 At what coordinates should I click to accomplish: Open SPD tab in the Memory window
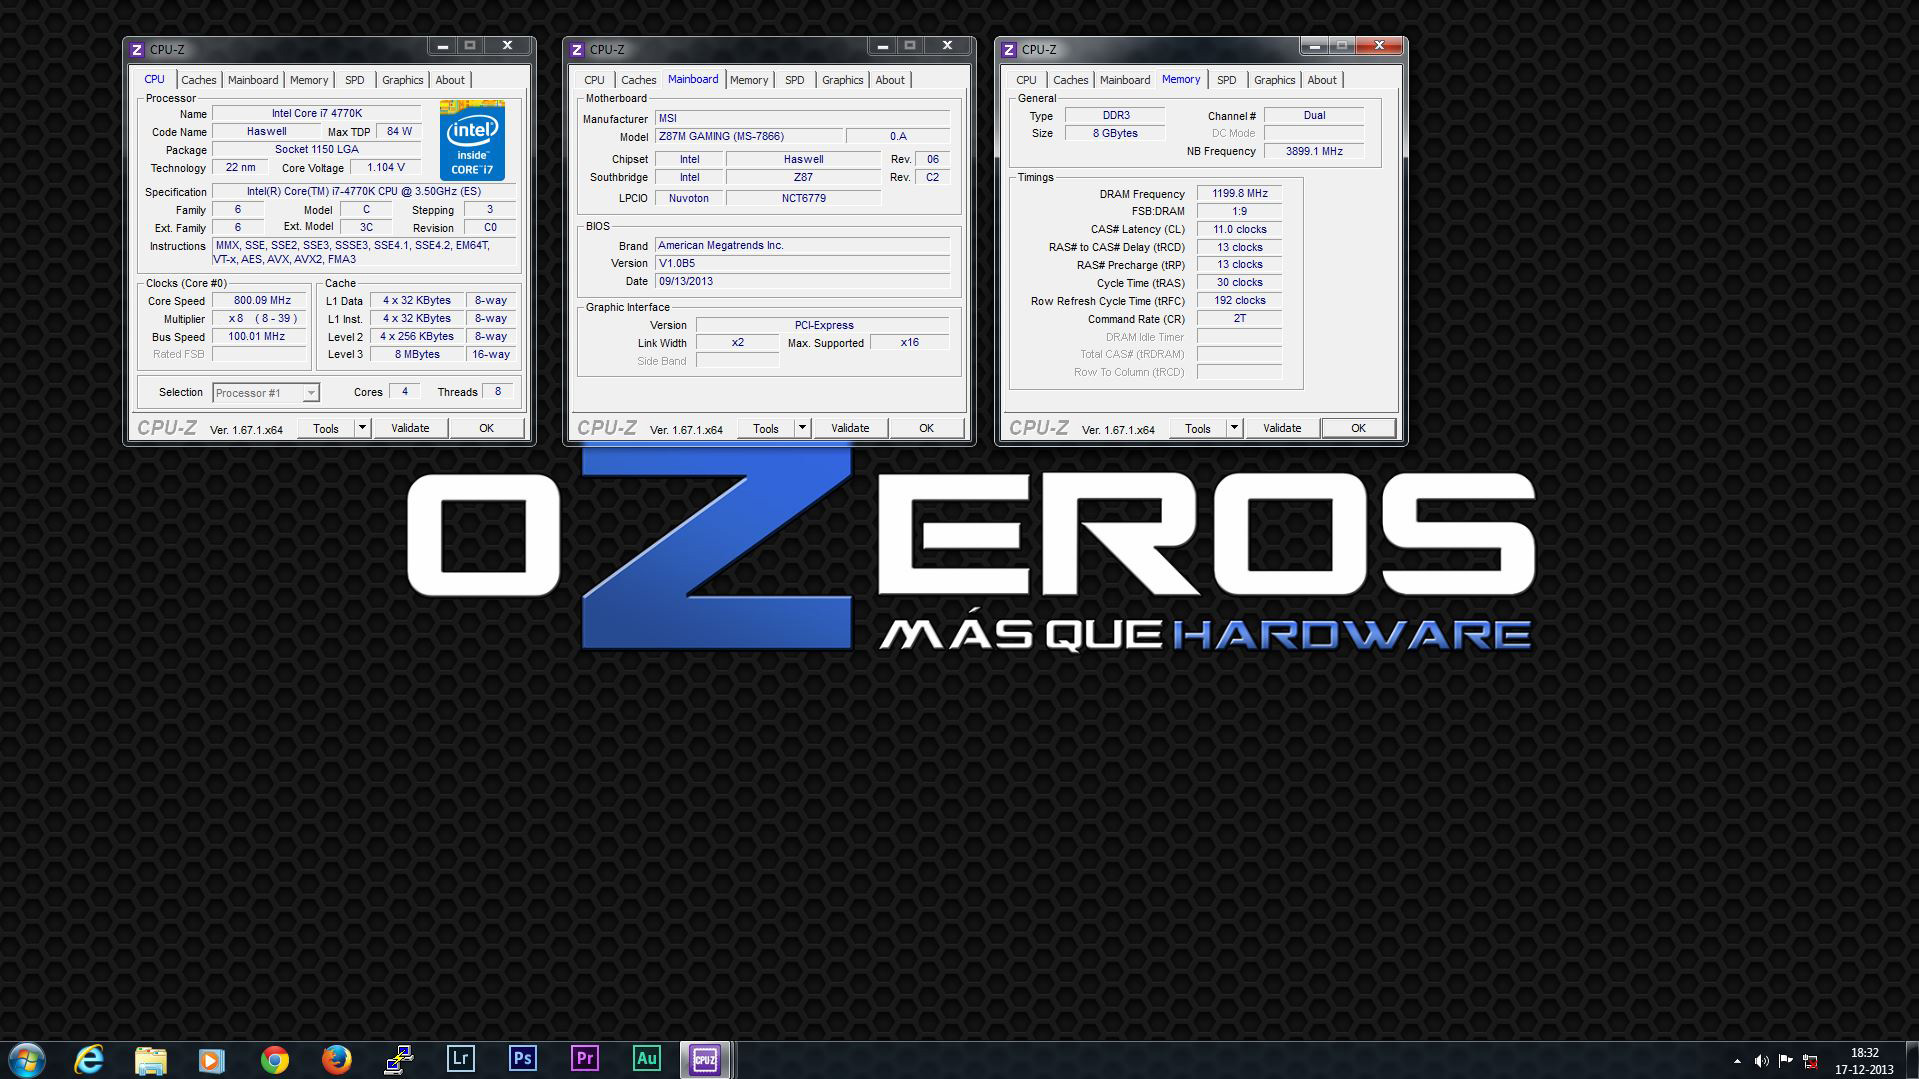click(x=1227, y=80)
